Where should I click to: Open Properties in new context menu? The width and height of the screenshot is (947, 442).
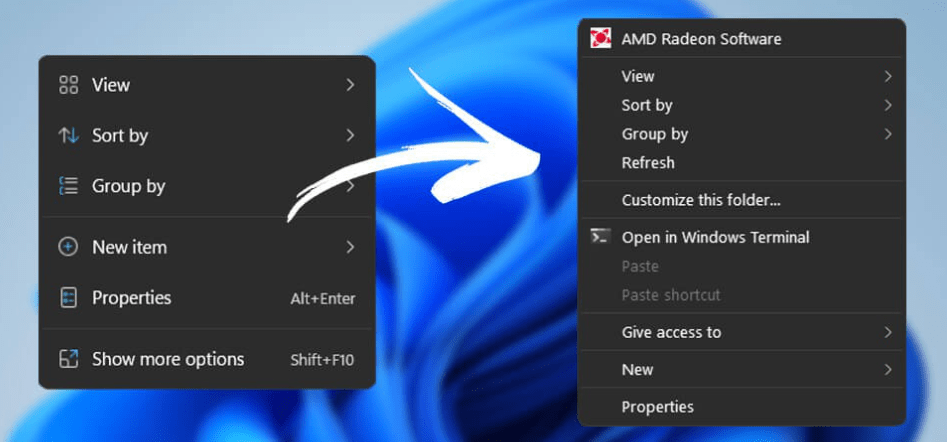pyautogui.click(x=207, y=298)
